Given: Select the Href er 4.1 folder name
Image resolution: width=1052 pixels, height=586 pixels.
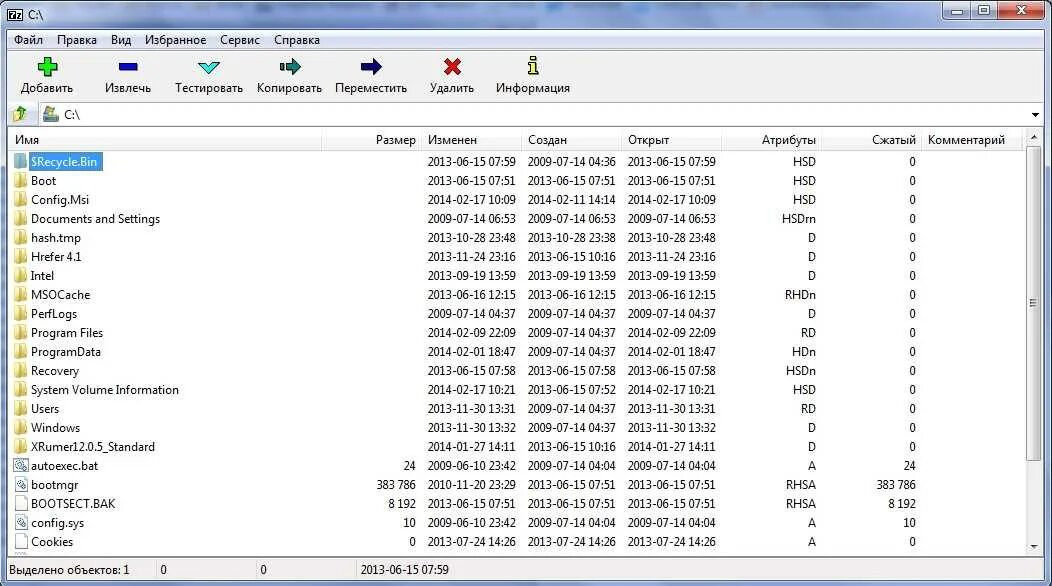Looking at the screenshot, I should [56, 256].
